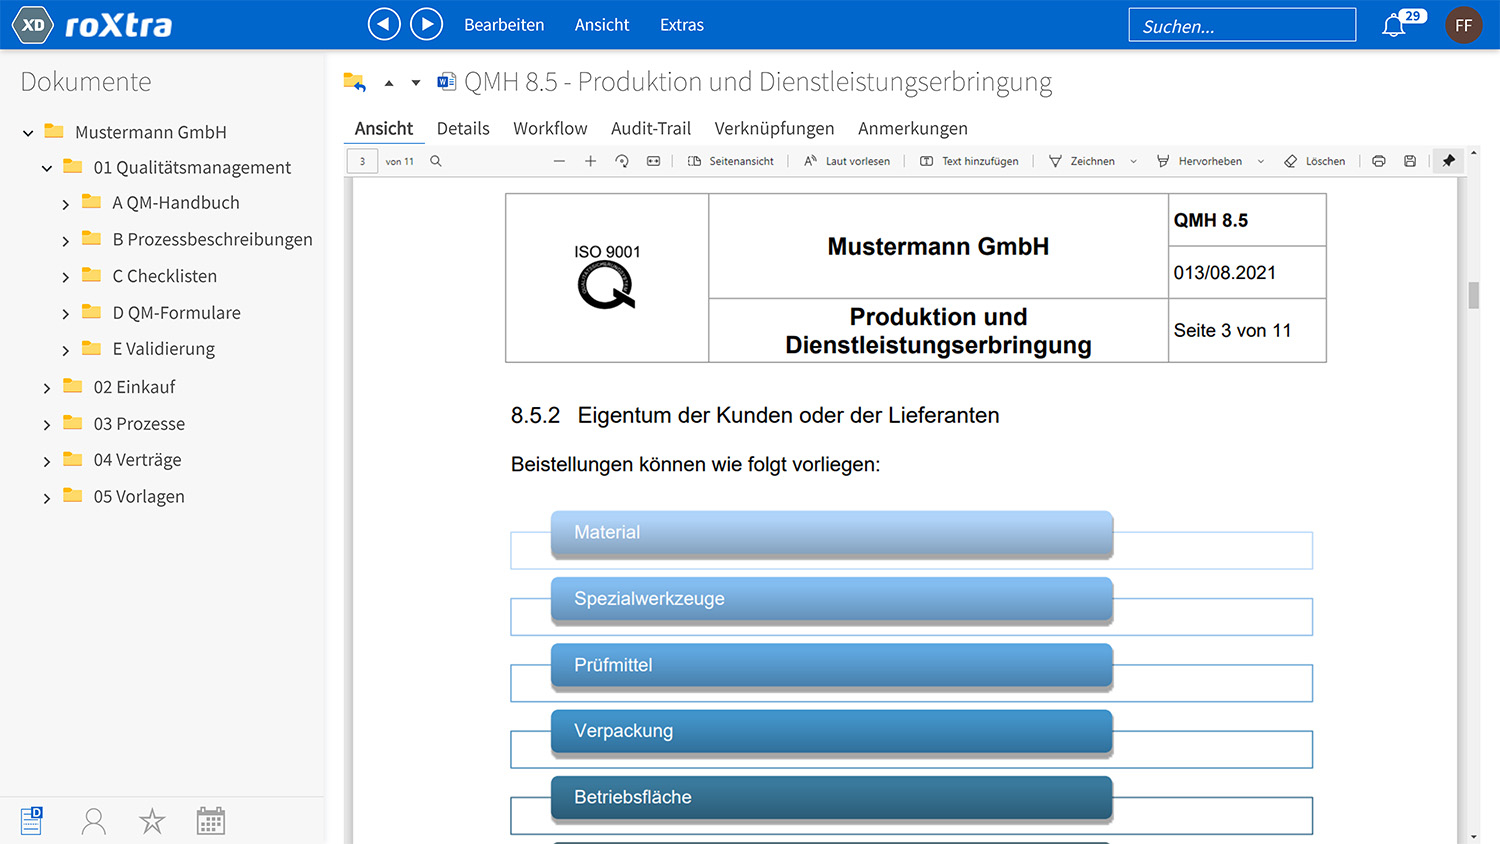Collapse the 01 Qualitätsmanagement folder
The image size is (1500, 844).
coord(47,168)
